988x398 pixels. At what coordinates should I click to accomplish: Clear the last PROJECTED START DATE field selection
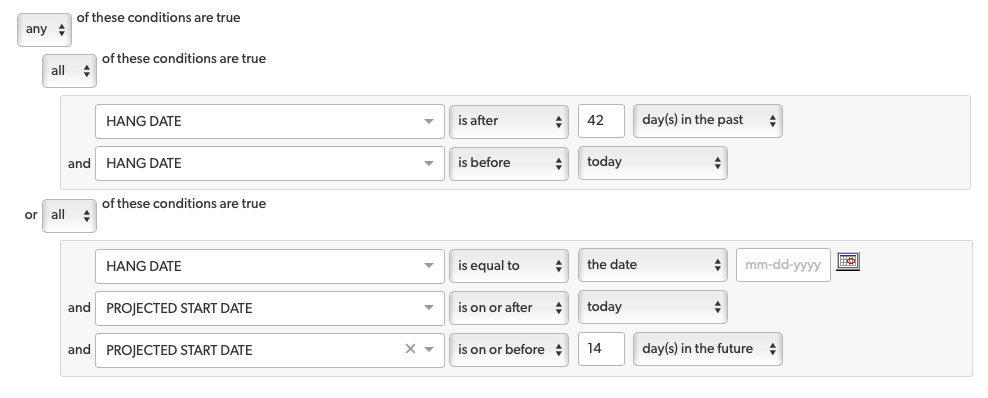click(410, 349)
